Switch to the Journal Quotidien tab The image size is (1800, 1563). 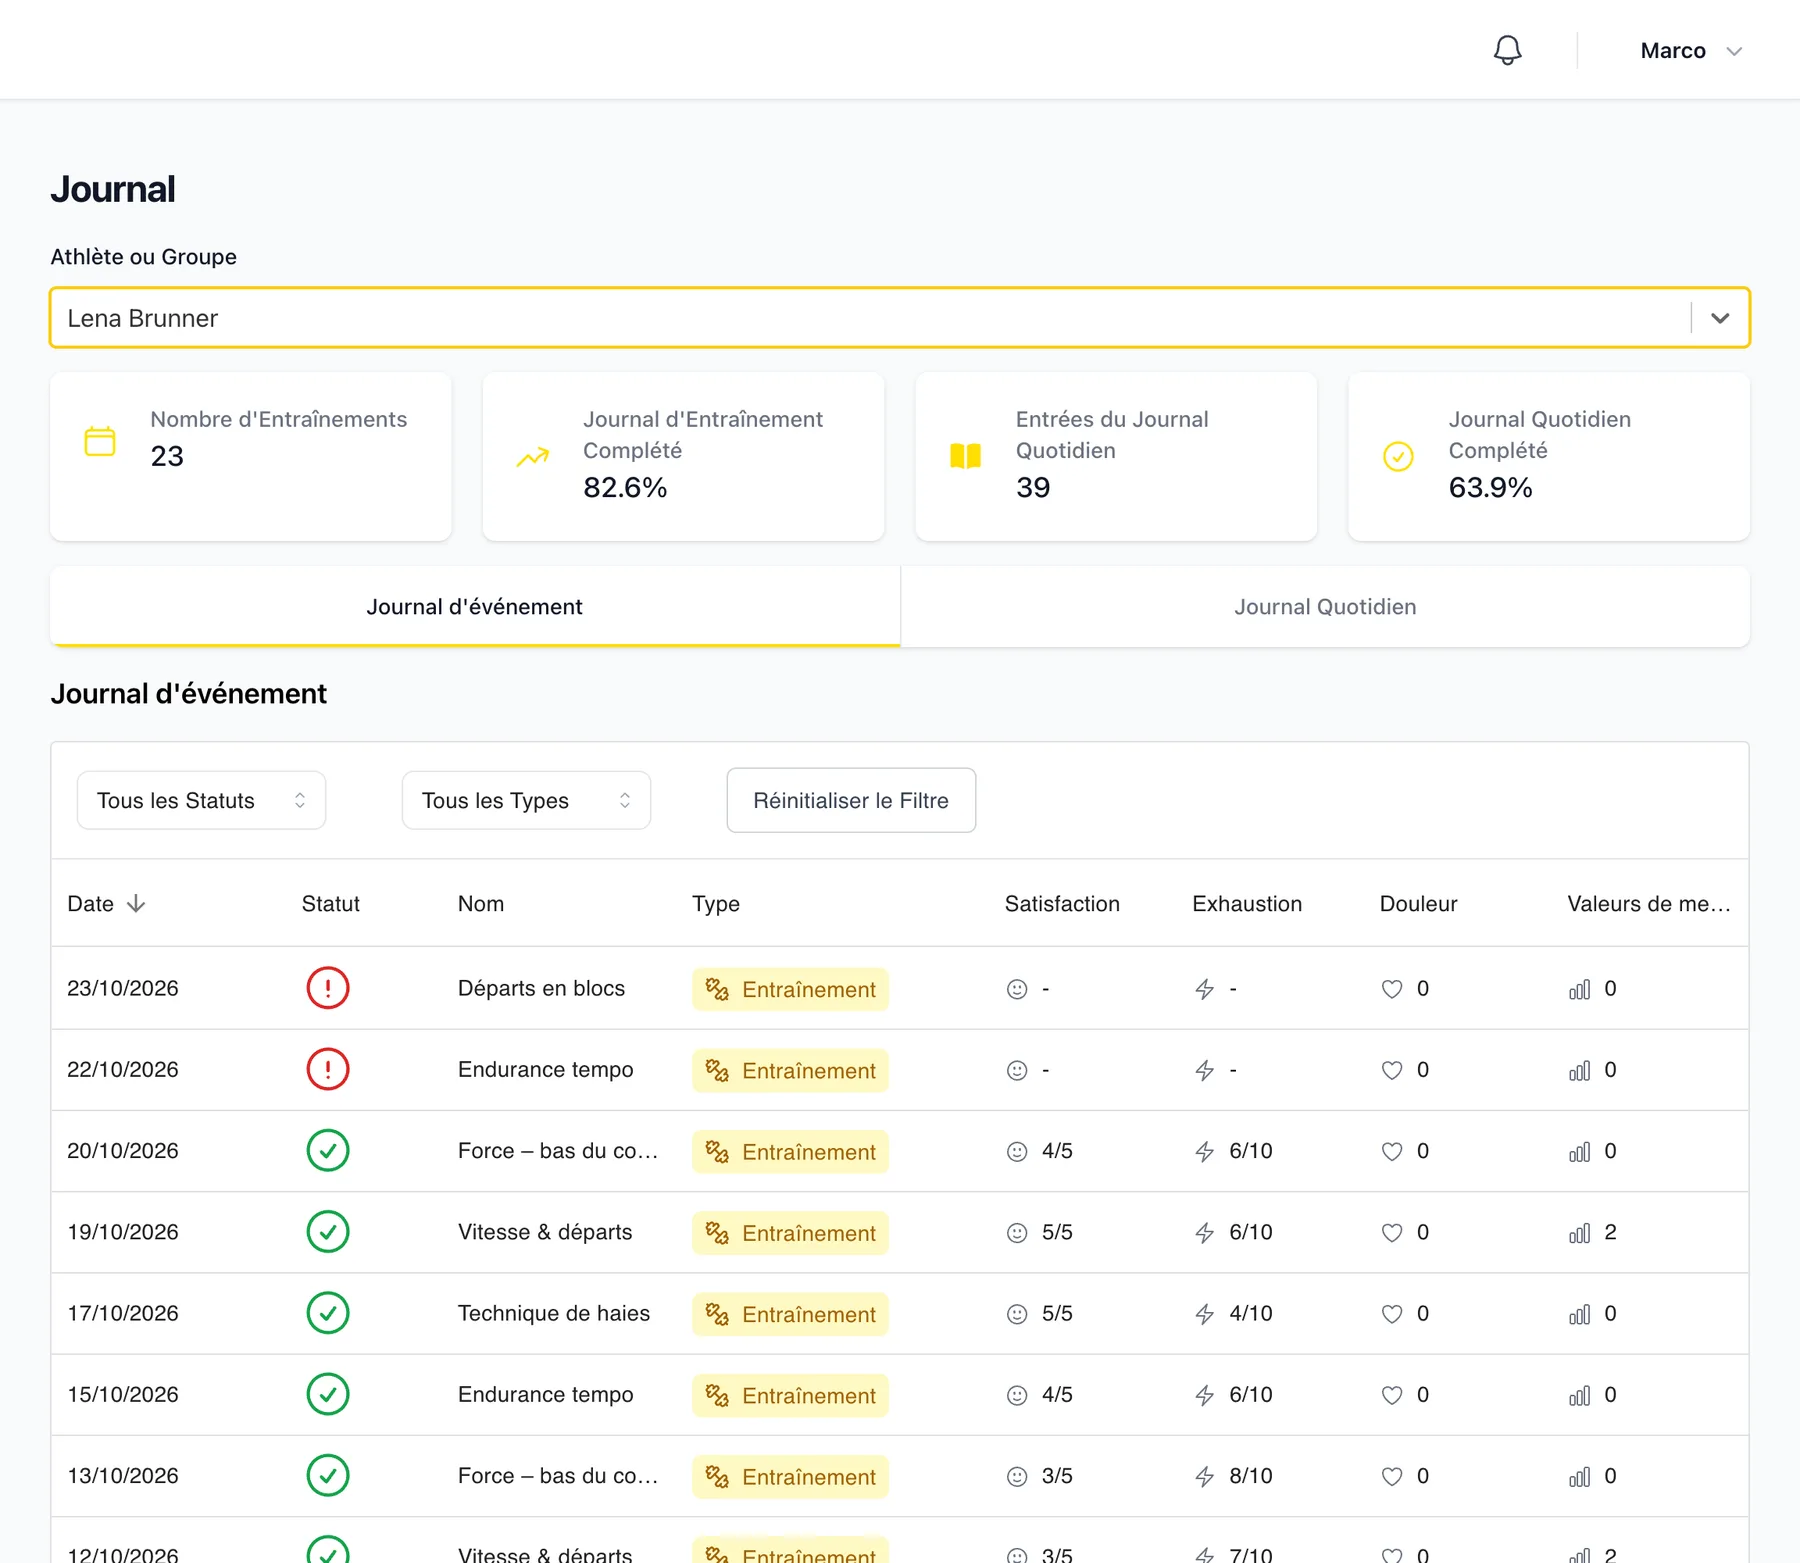coord(1325,607)
